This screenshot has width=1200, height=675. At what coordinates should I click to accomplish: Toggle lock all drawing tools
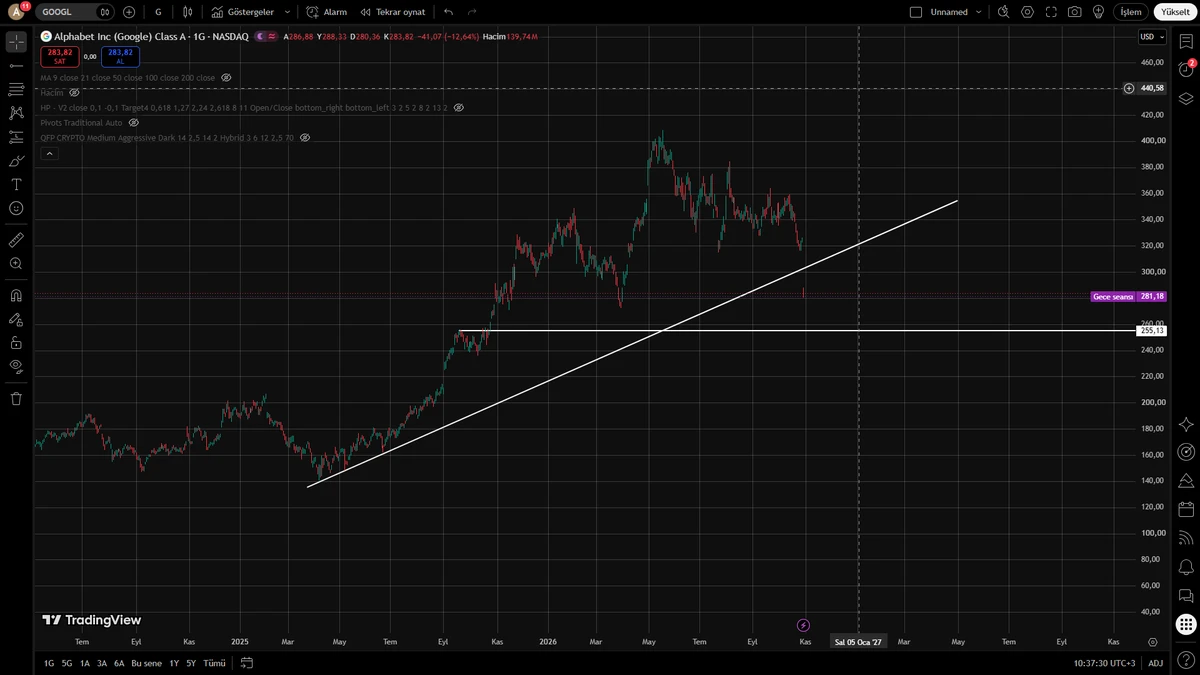pyautogui.click(x=16, y=343)
